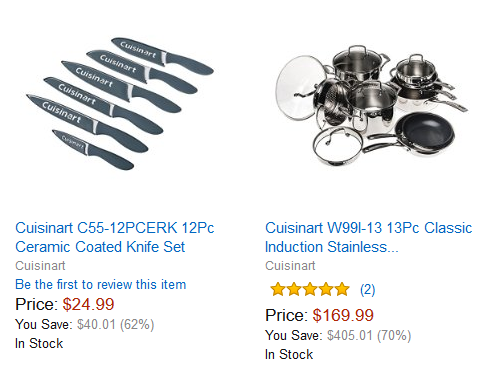Click the first gold star icon

click(x=278, y=289)
